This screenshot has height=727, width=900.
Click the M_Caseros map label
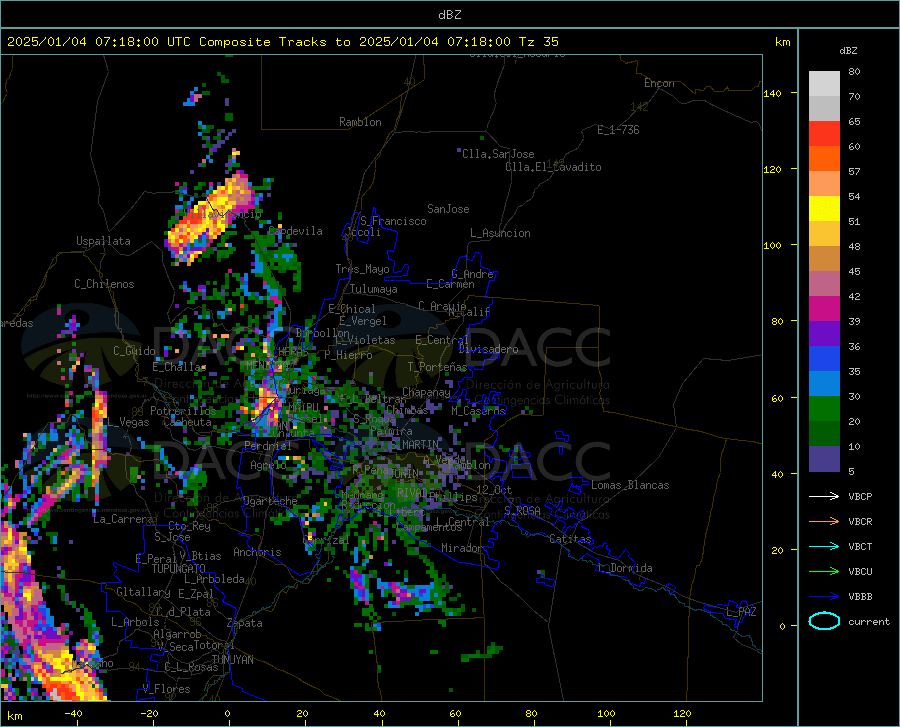pos(478,411)
